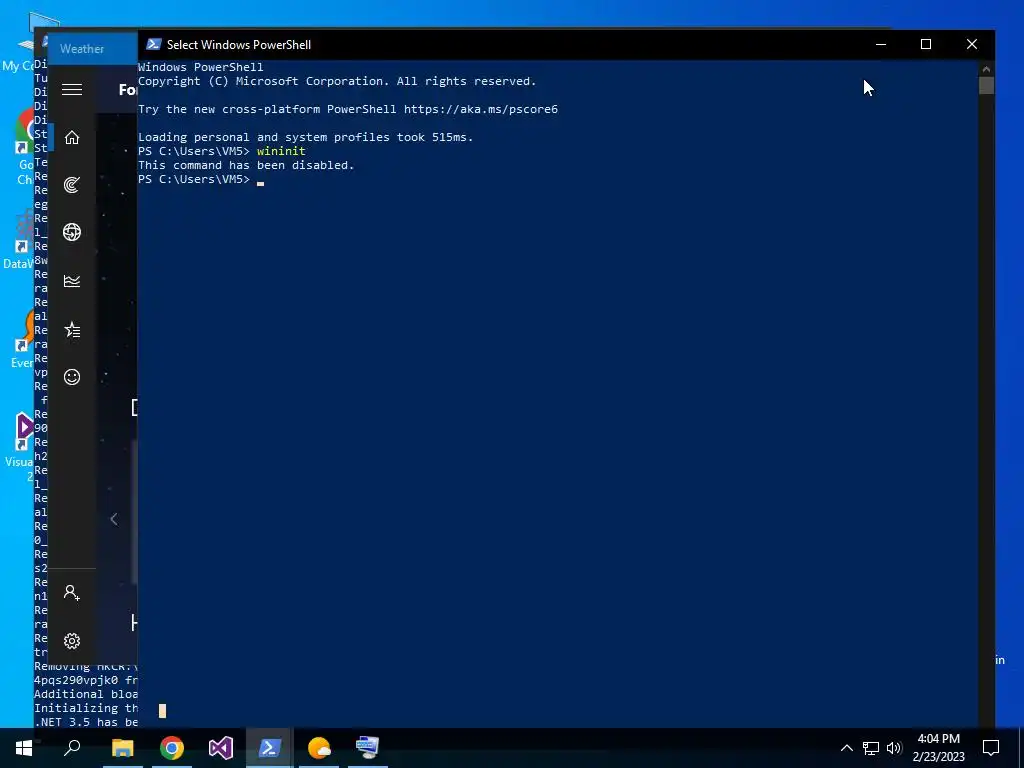Click 'This command has been disabled.' line

pos(246,165)
